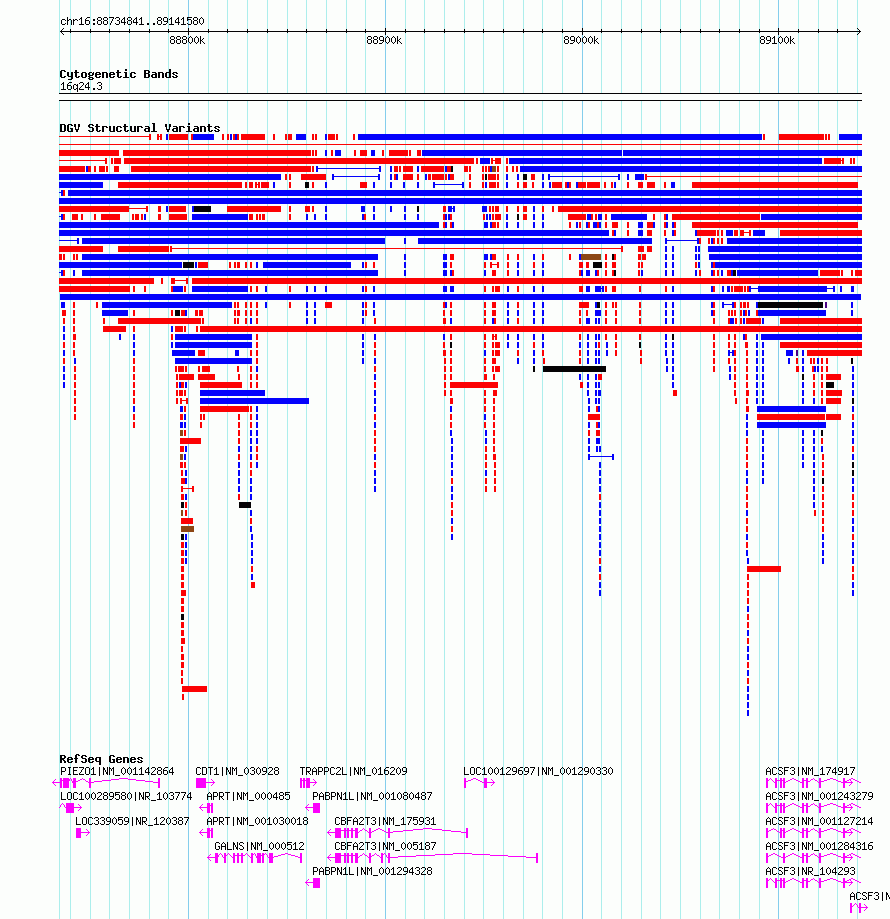Image resolution: width=890 pixels, height=919 pixels.
Task: Click the ACSF3|NR_104293 transcript label
Action: pos(810,872)
